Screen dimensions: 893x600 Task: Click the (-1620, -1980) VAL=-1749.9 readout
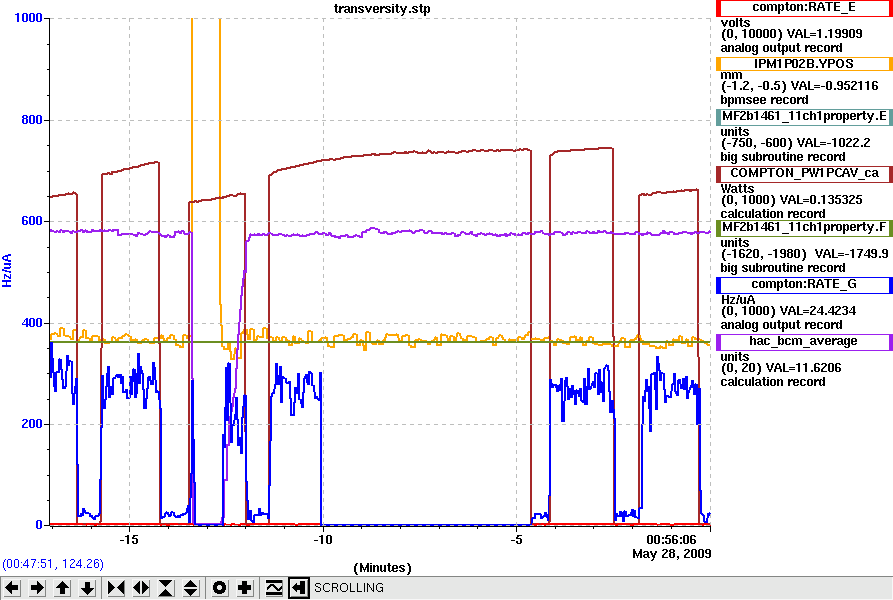[804, 254]
